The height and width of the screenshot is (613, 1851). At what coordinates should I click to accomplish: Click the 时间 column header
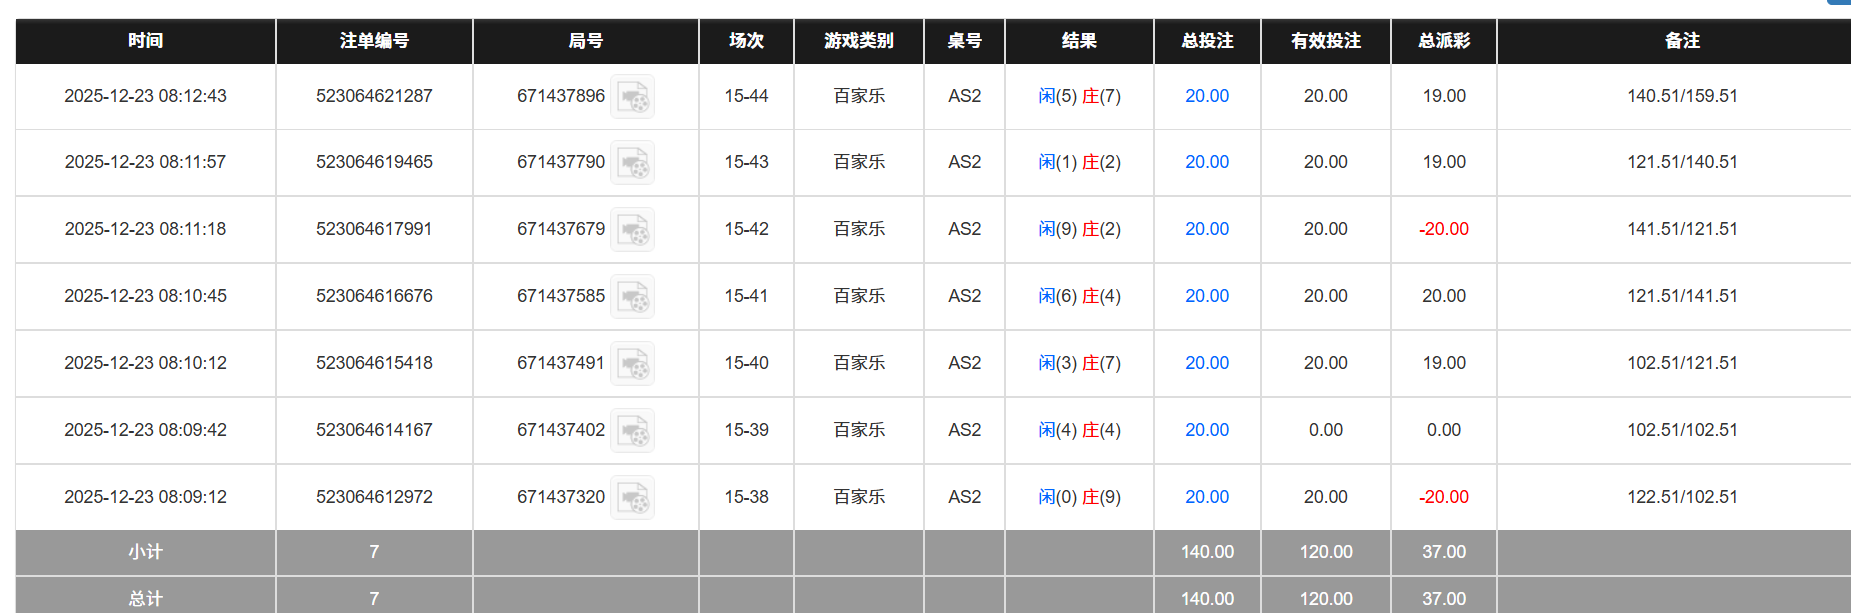(145, 41)
